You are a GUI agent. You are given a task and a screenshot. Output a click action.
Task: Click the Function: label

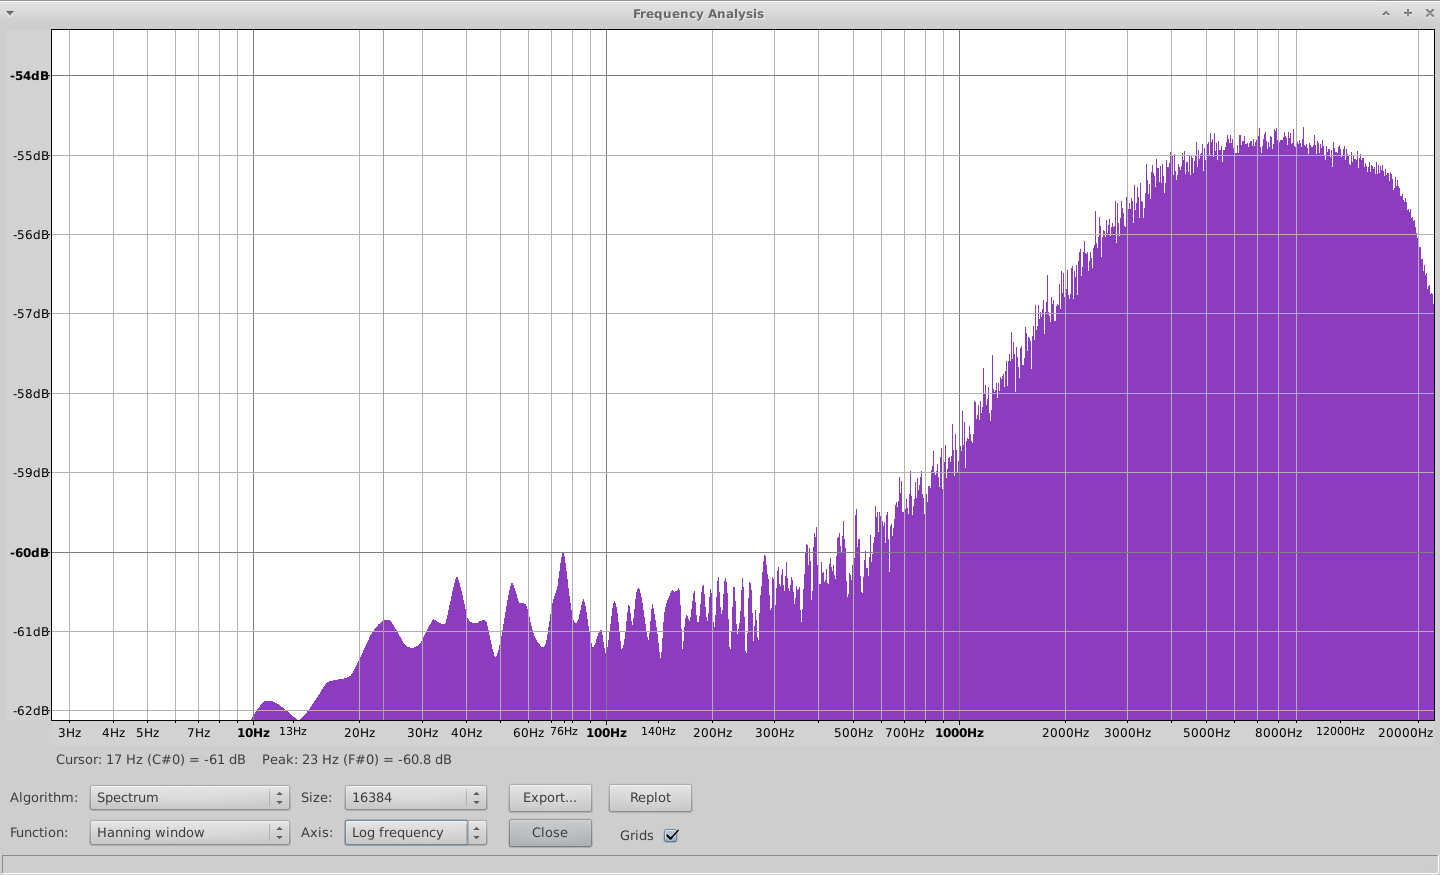(39, 832)
